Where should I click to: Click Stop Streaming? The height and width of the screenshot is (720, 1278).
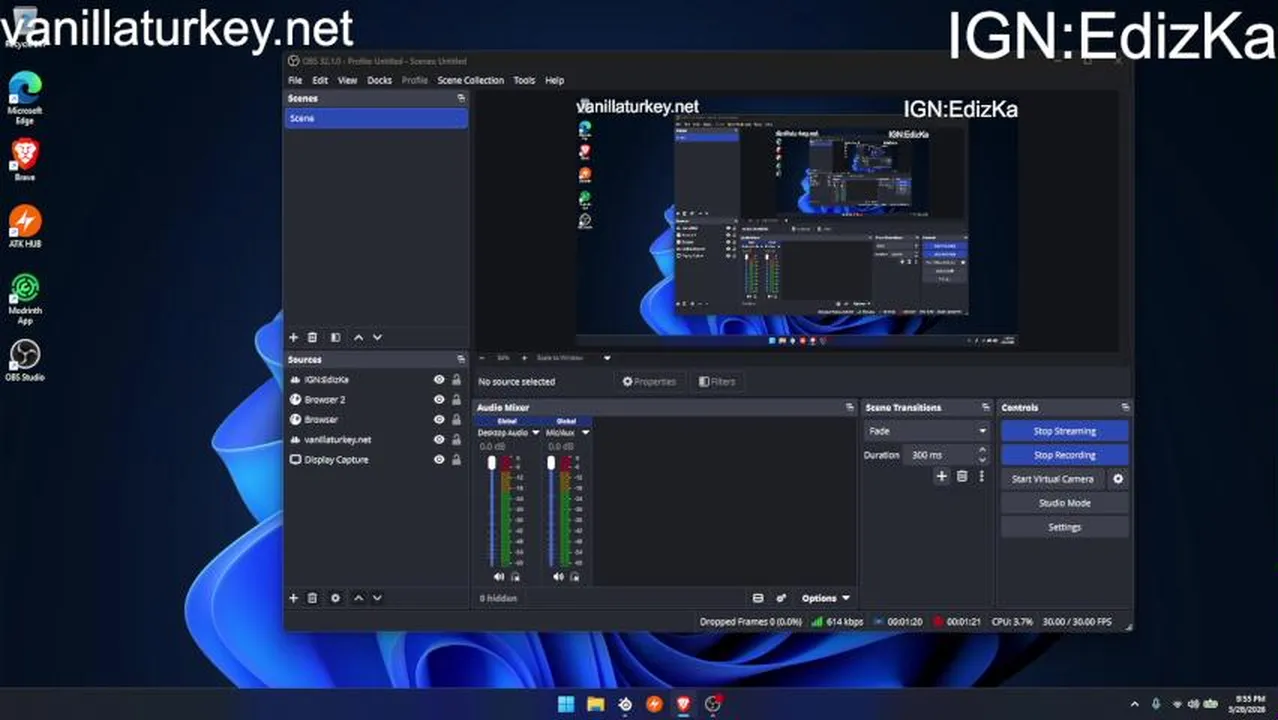1065,431
